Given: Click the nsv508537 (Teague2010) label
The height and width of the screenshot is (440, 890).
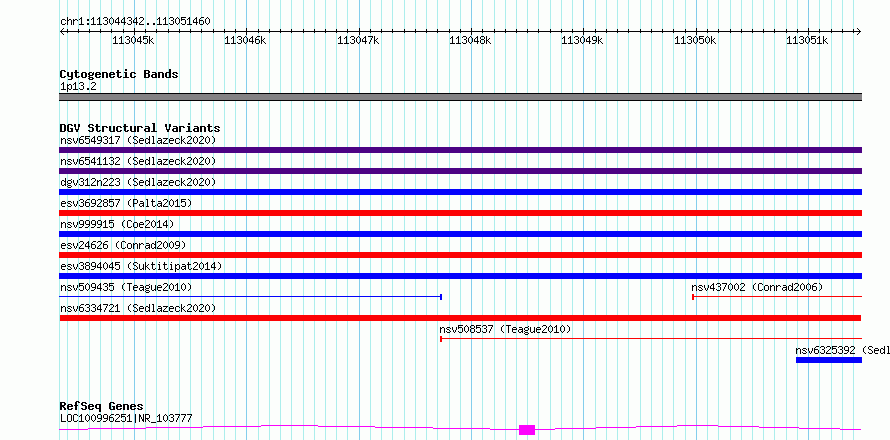Looking at the screenshot, I should tap(505, 329).
